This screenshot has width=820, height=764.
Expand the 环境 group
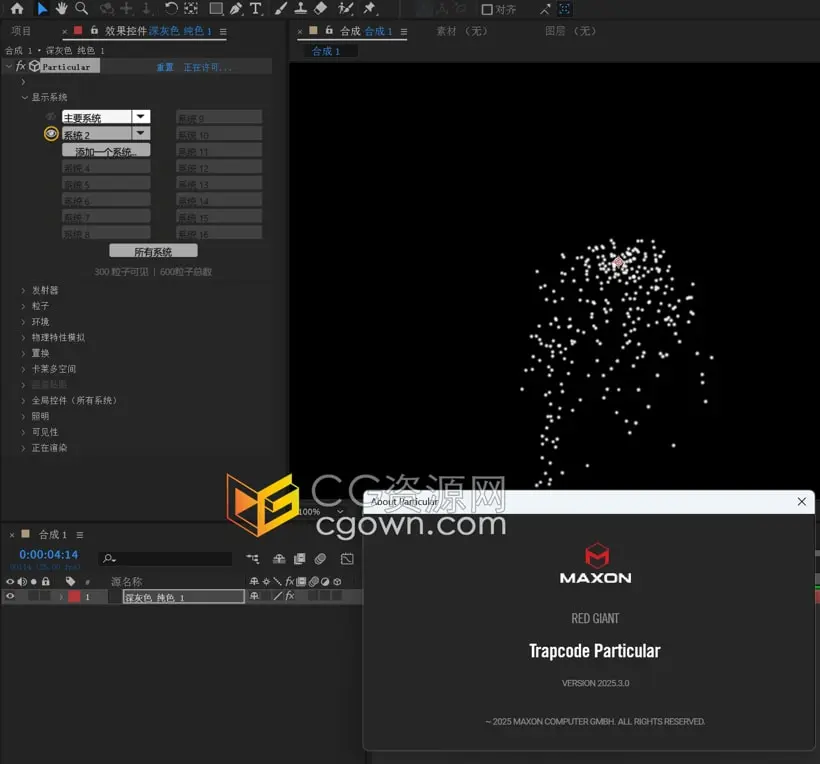[23, 322]
